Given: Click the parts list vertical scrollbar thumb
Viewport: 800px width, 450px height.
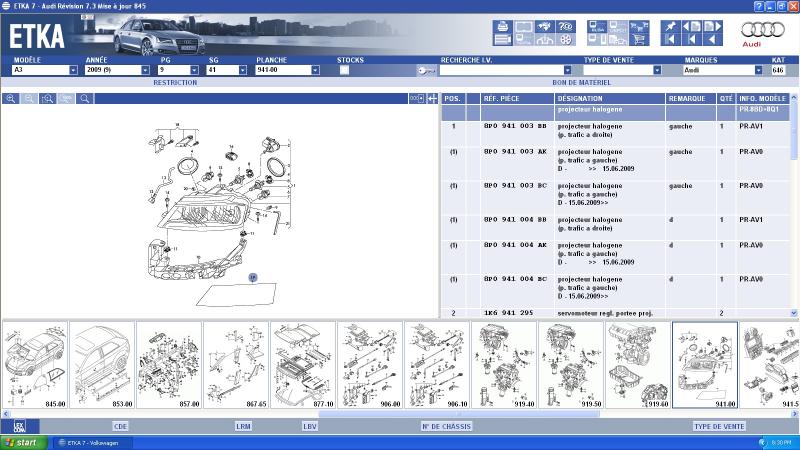Looking at the screenshot, I should click(x=793, y=132).
